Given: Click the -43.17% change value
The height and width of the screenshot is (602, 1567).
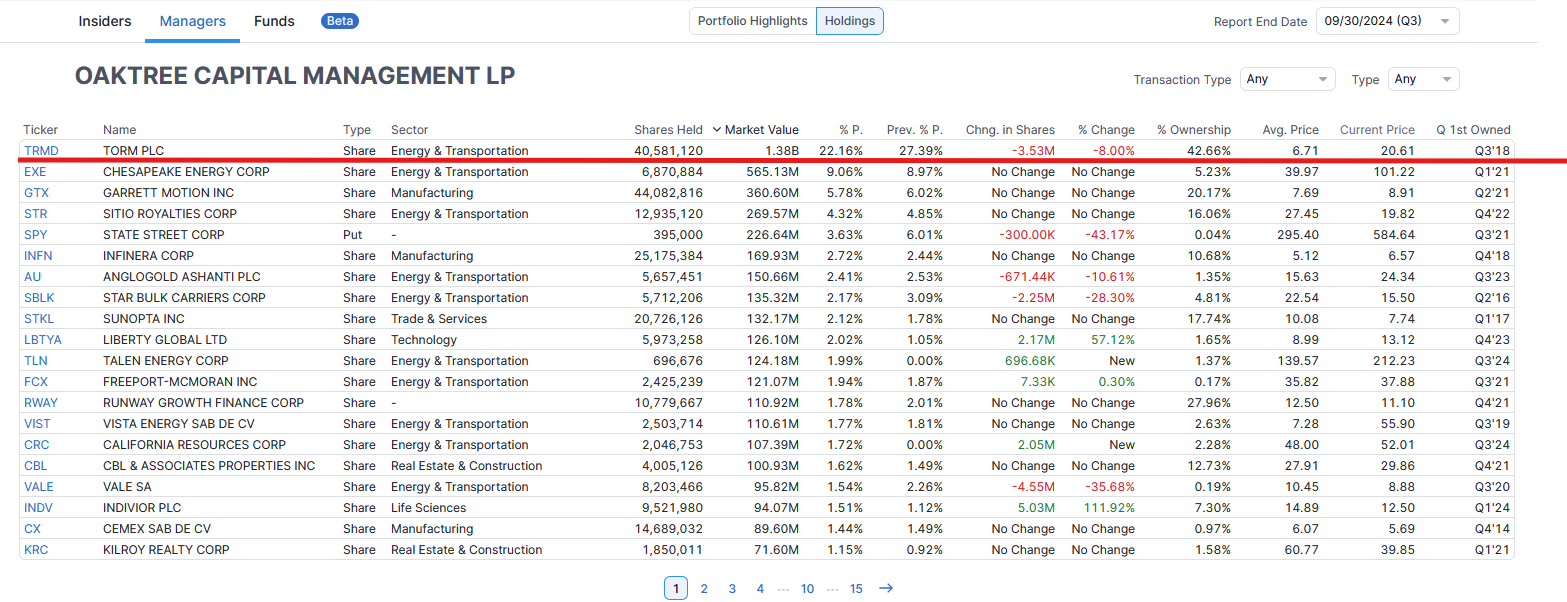Looking at the screenshot, I should tap(1110, 235).
